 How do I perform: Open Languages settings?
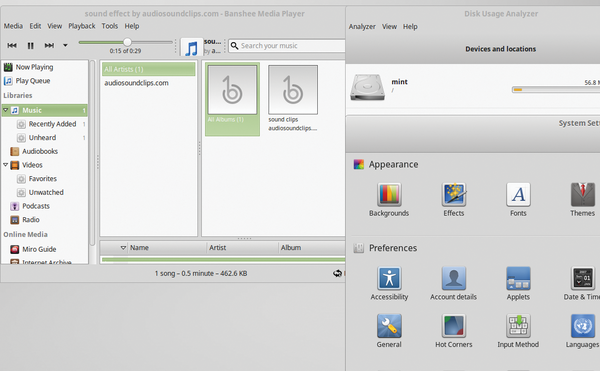coord(582,331)
